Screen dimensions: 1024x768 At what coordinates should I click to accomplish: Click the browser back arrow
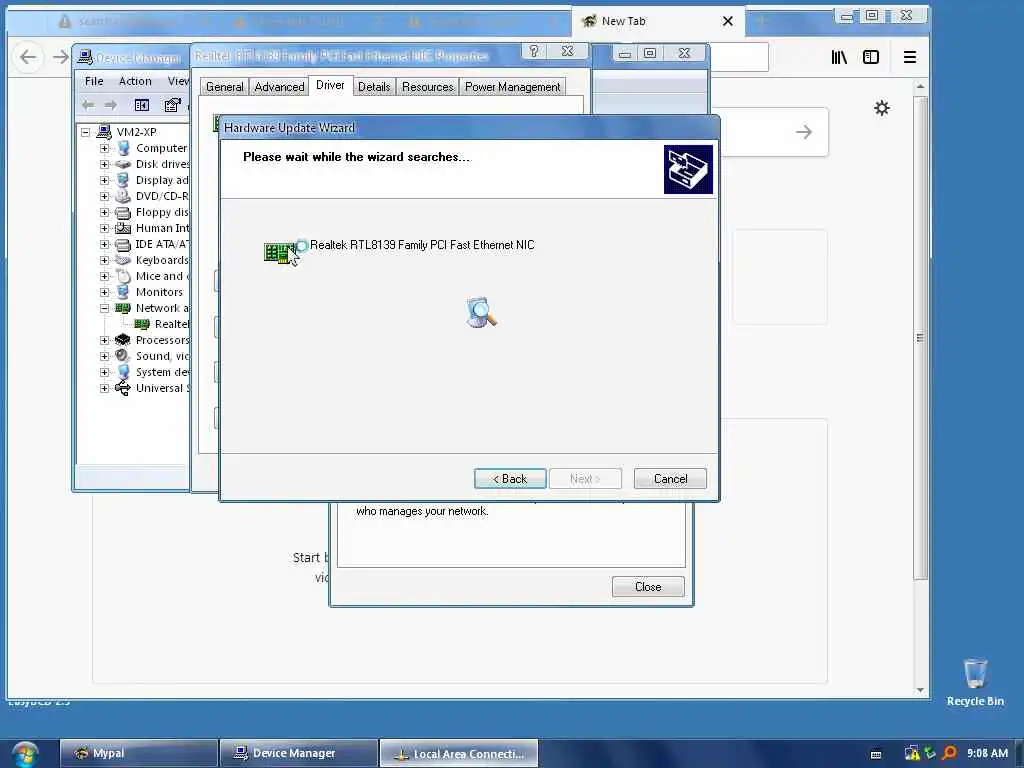pos(28,57)
